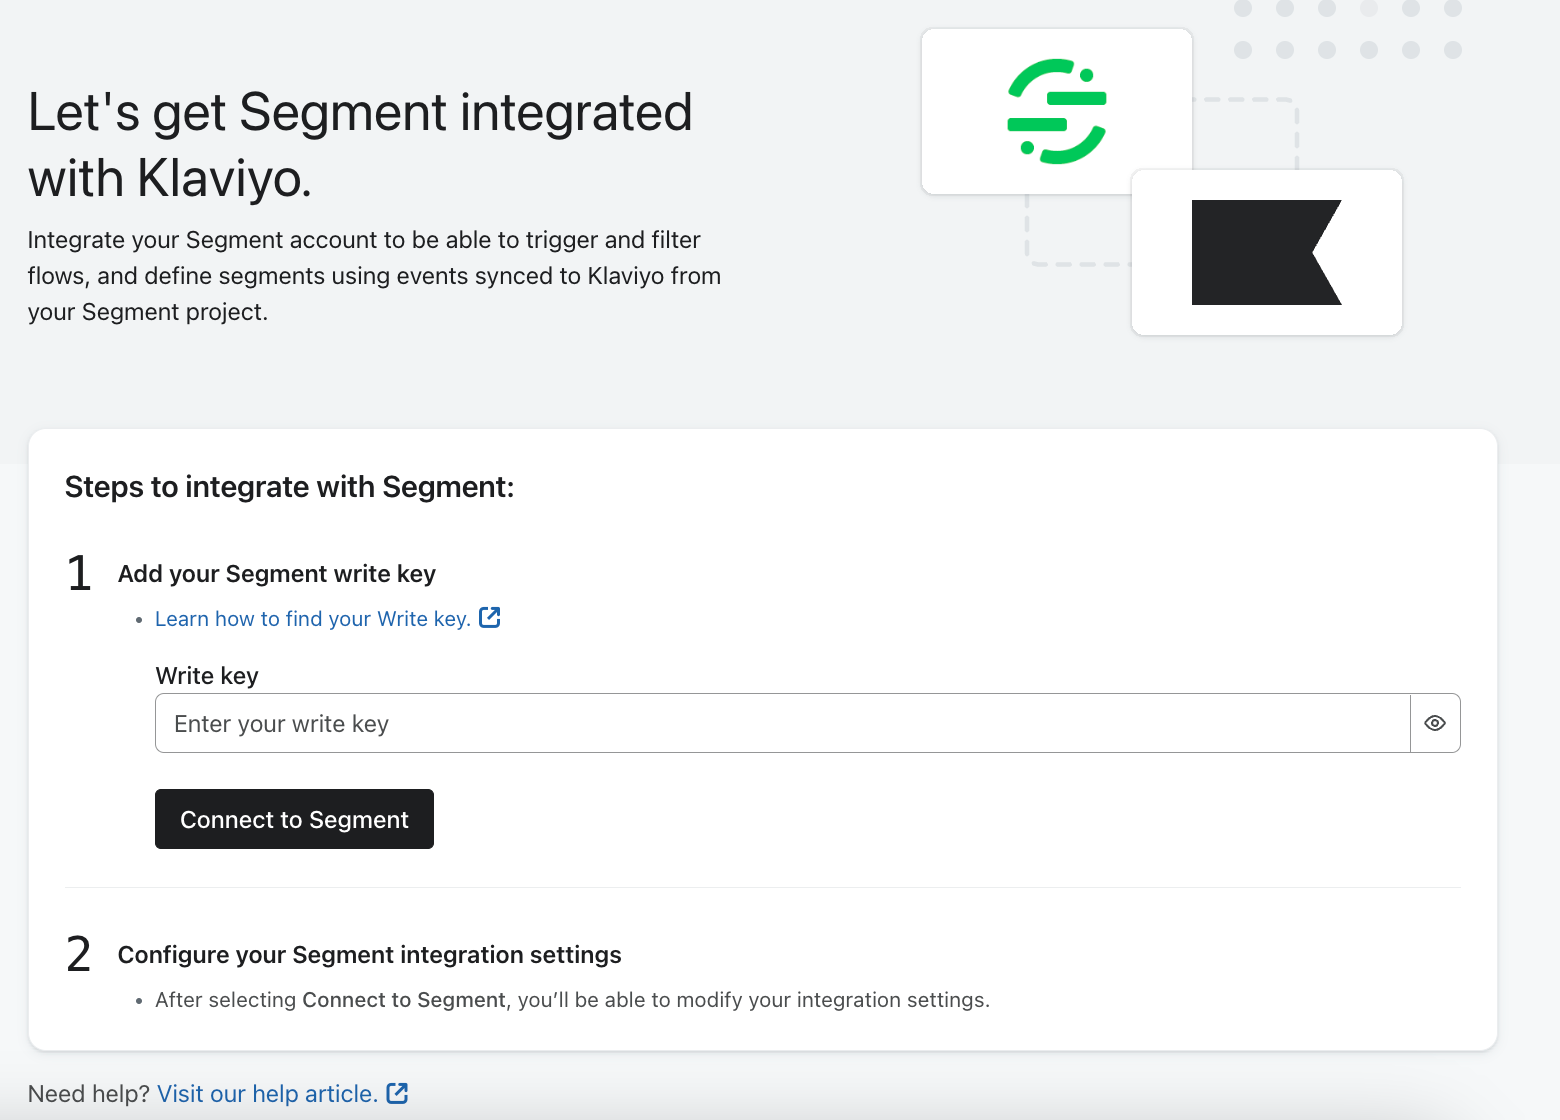This screenshot has width=1560, height=1120.
Task: Select the 'Add your Segment write key' heading
Action: [x=277, y=574]
